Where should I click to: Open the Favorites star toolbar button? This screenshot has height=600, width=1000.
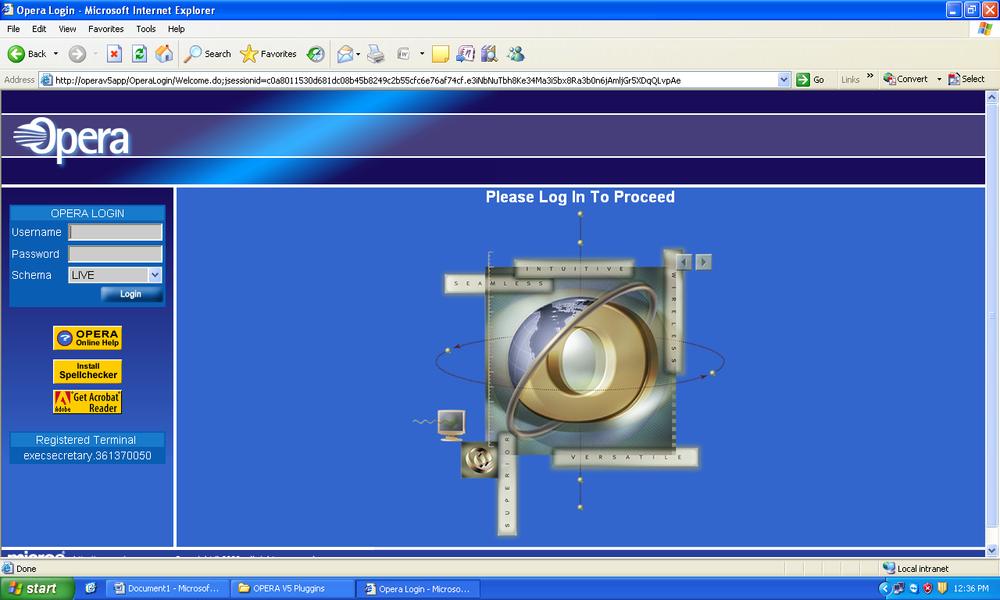pyautogui.click(x=268, y=54)
